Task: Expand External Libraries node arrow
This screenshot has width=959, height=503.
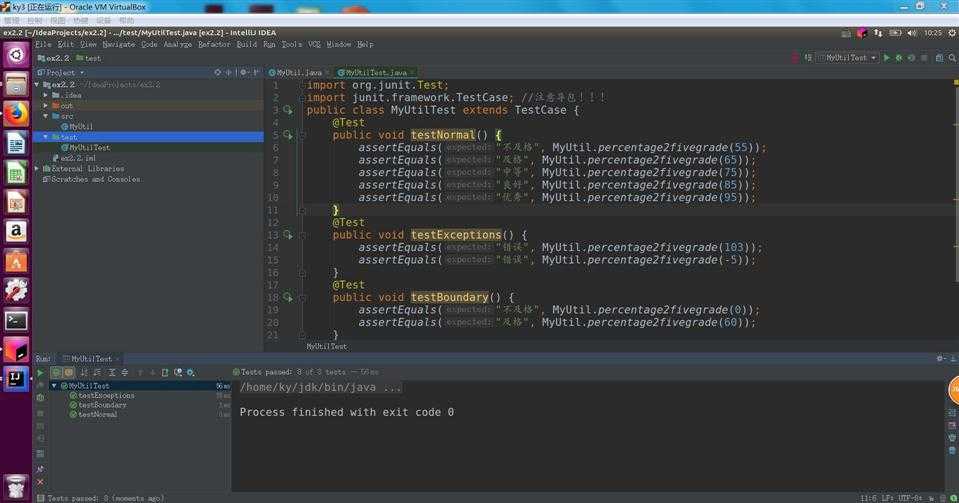Action: coord(38,168)
